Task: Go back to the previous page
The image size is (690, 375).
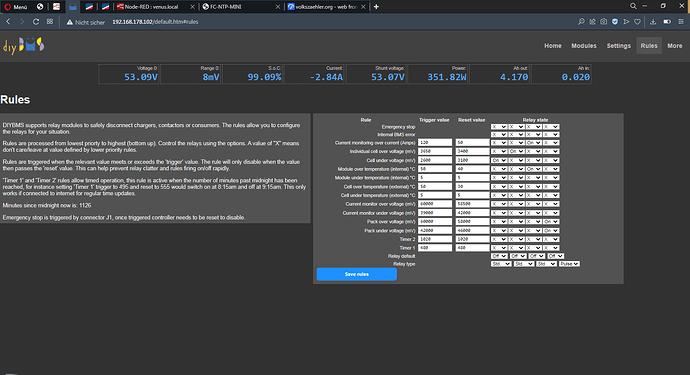Action: click(8, 22)
